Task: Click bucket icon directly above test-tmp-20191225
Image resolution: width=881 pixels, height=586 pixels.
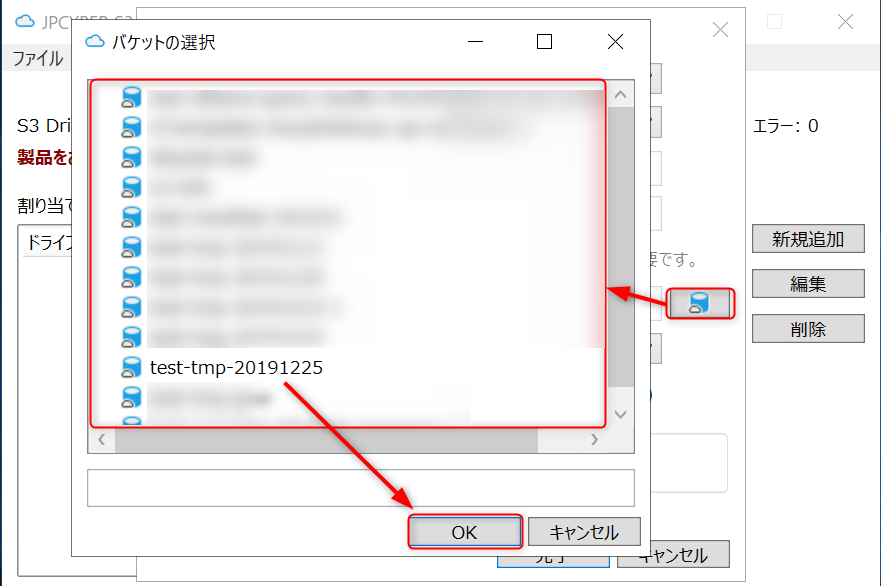Action: click(131, 337)
